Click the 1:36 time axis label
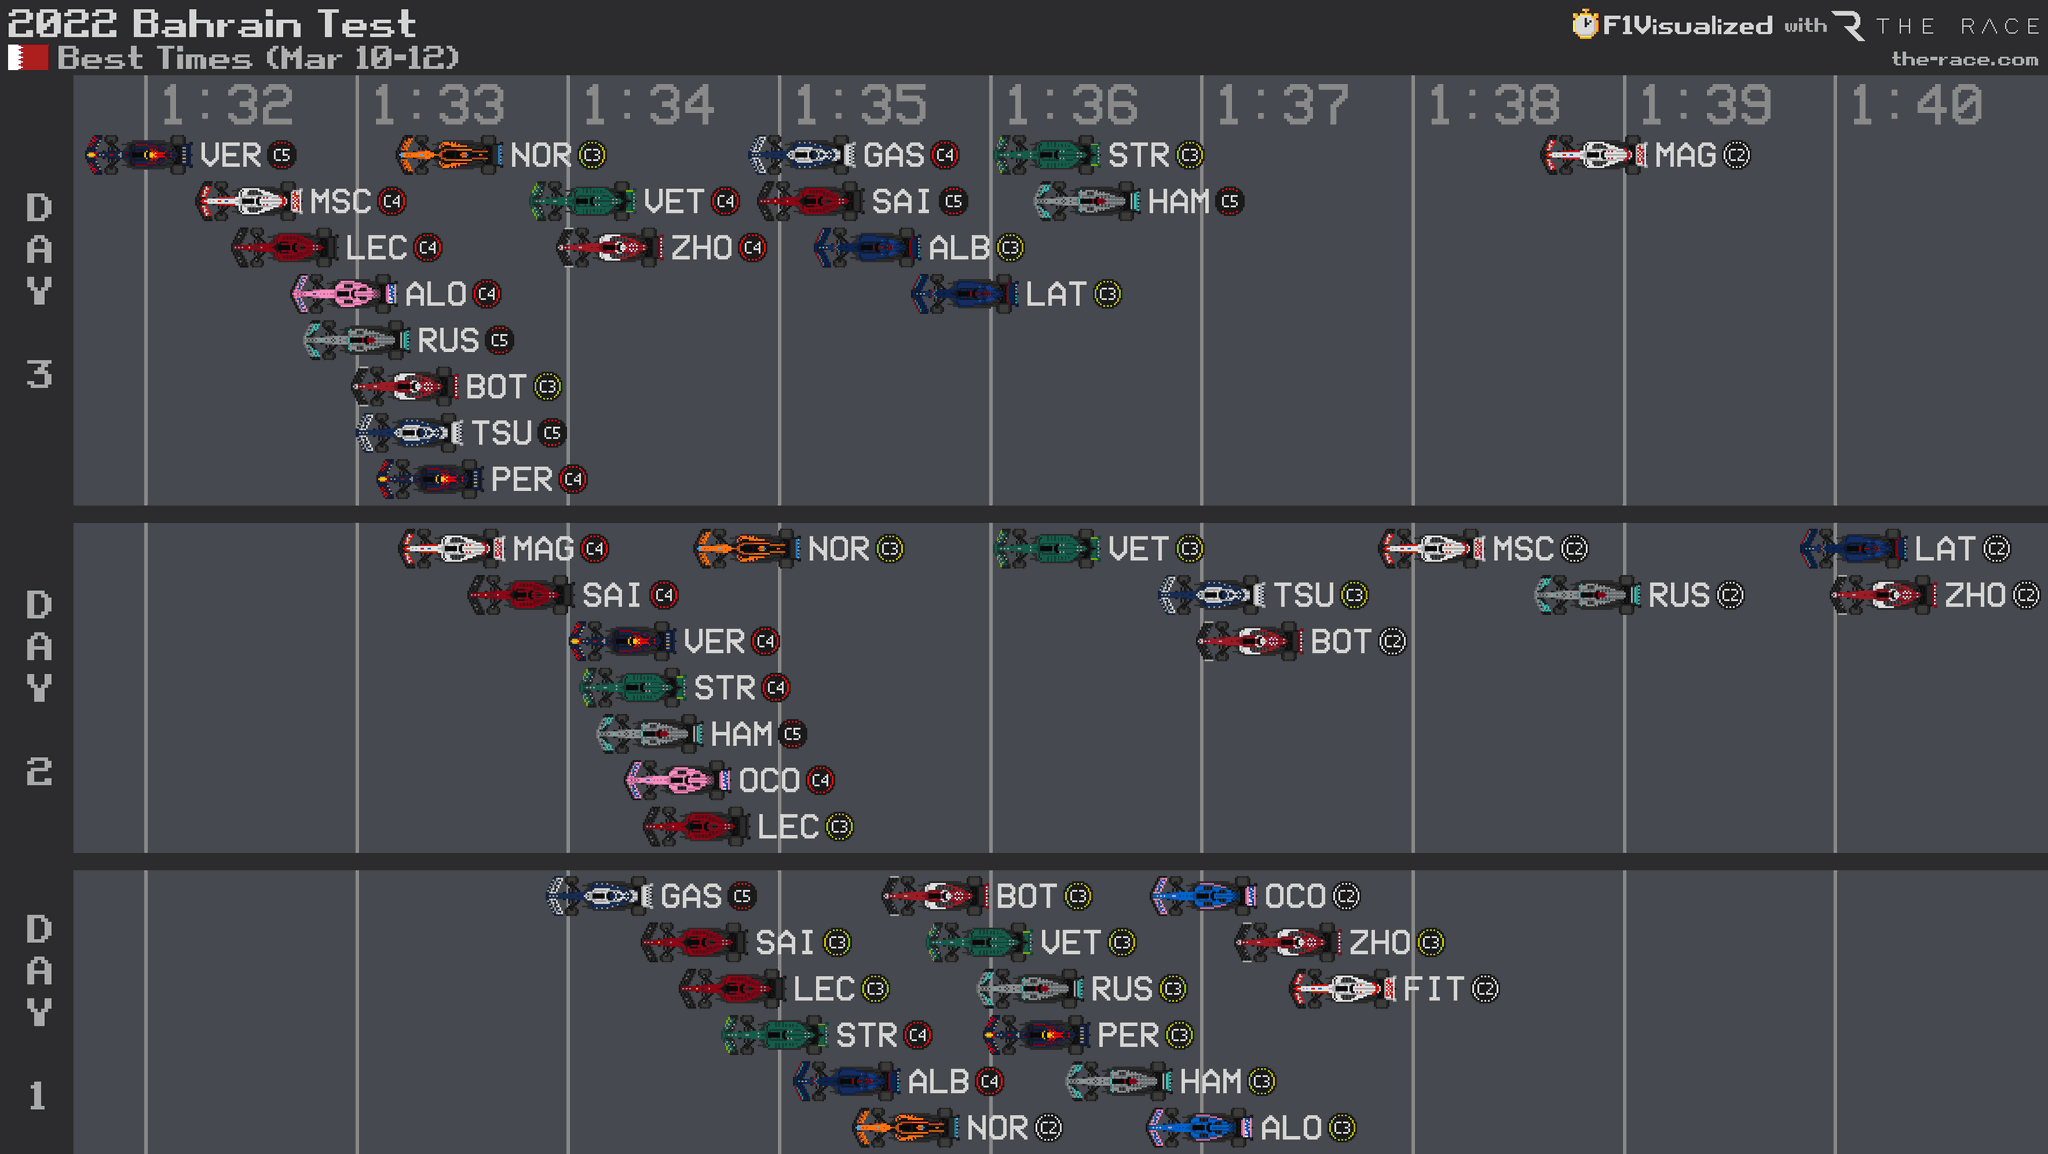This screenshot has width=2048, height=1154. coord(1071,104)
